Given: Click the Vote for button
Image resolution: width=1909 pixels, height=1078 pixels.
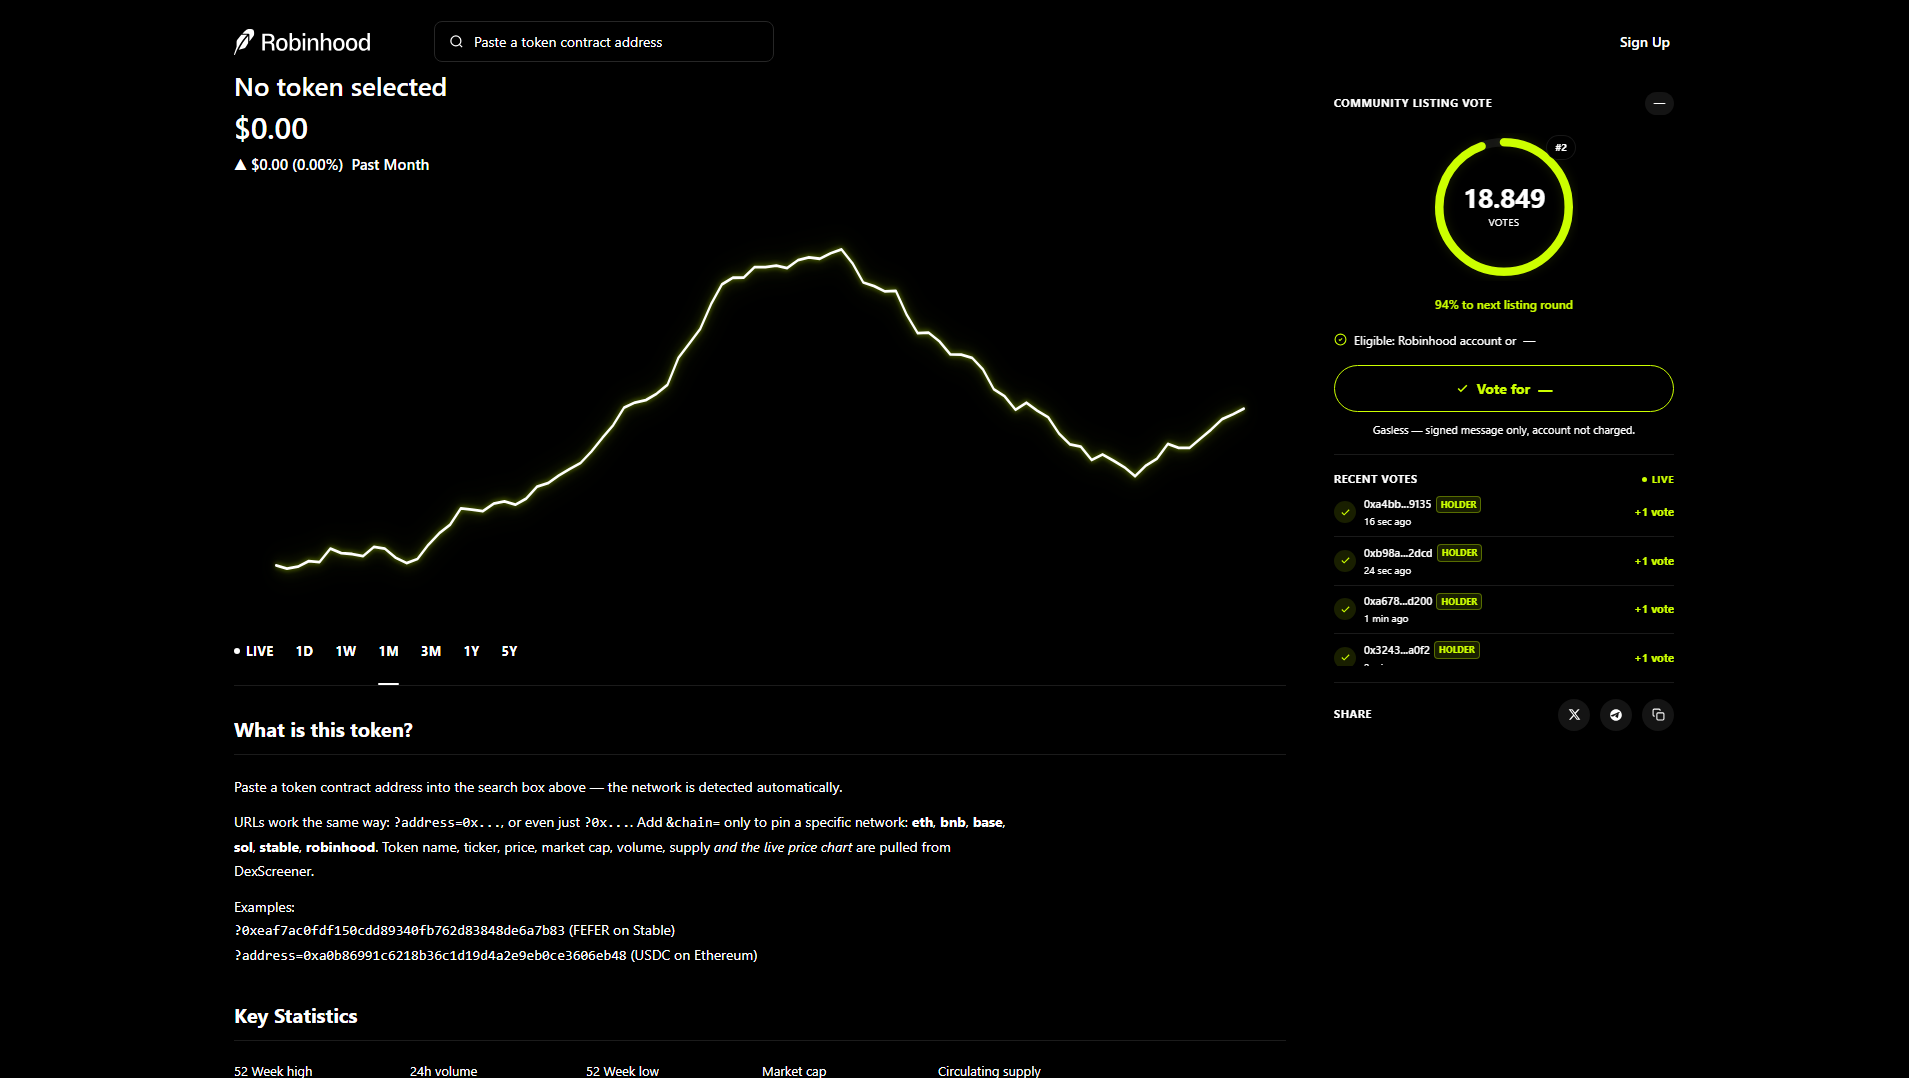Looking at the screenshot, I should [1503, 389].
